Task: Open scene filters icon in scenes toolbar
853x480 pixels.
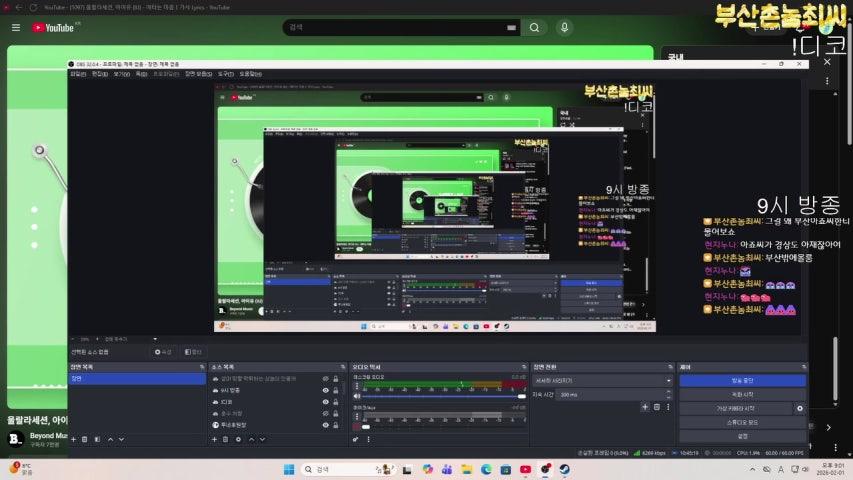Action: [97, 439]
